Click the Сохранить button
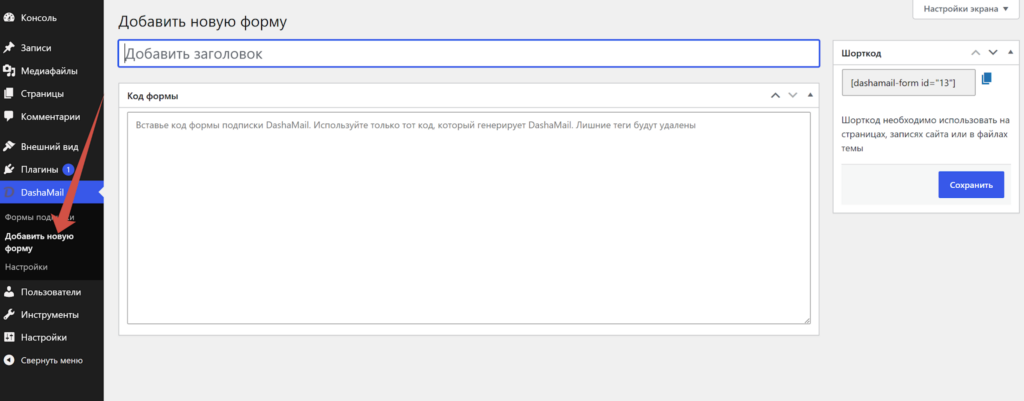The image size is (1024, 401). click(971, 185)
